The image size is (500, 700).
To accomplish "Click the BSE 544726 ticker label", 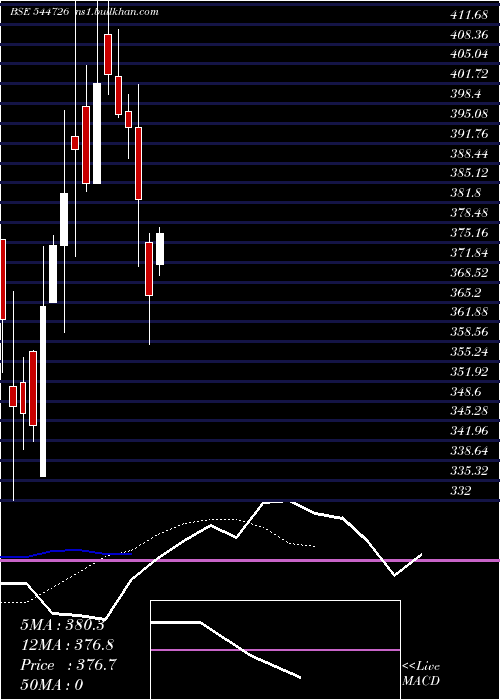I will (x=40, y=12).
